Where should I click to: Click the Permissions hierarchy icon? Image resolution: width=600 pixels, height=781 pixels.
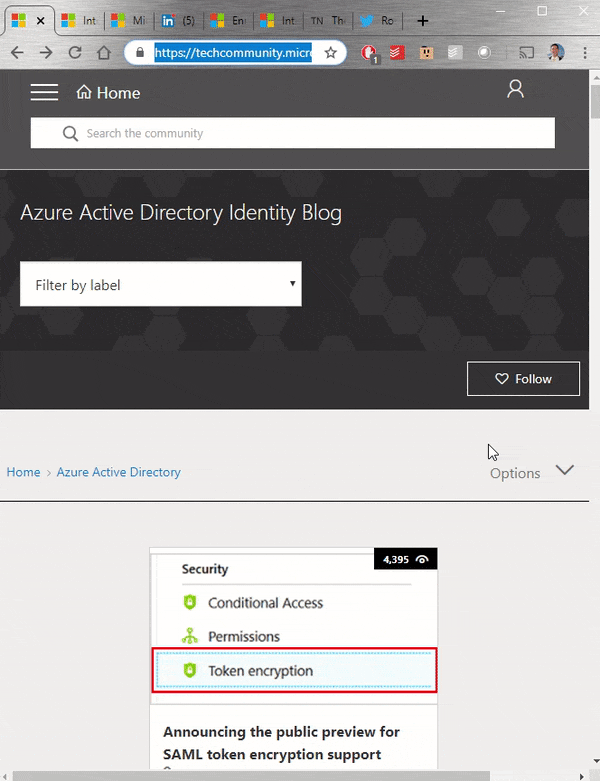pyautogui.click(x=190, y=636)
